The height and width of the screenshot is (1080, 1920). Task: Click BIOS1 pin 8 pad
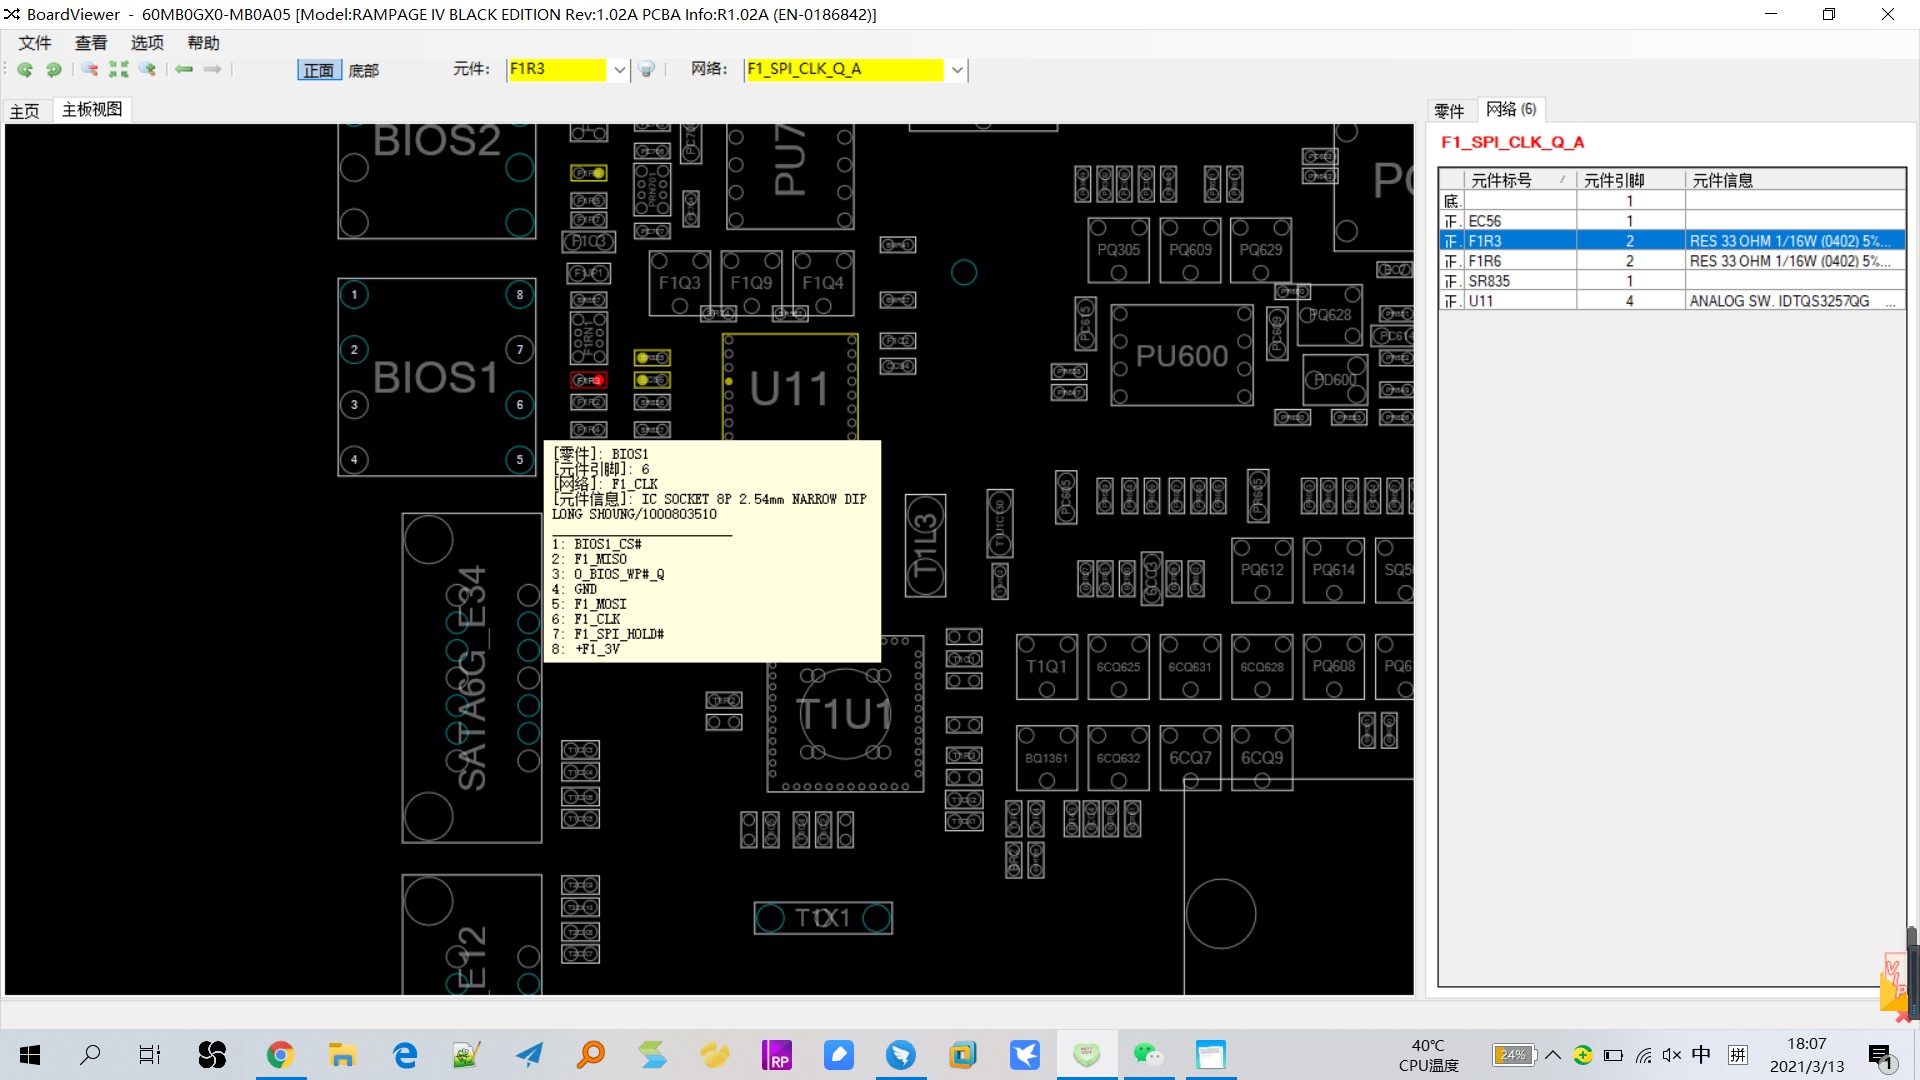(520, 294)
